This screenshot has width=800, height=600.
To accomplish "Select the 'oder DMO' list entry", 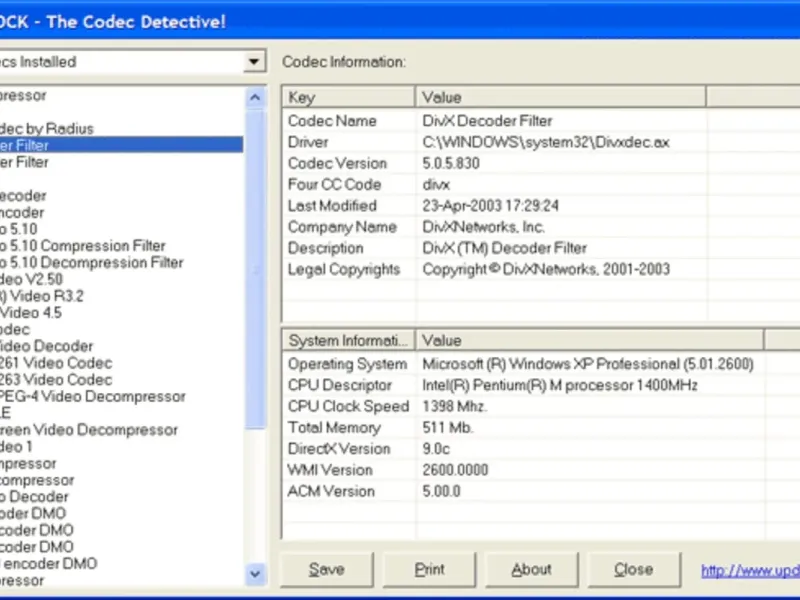I will [x=33, y=513].
